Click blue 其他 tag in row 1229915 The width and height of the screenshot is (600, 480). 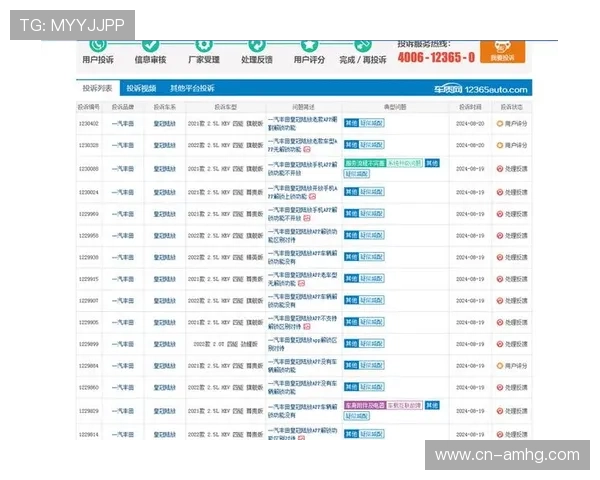pyautogui.click(x=351, y=278)
